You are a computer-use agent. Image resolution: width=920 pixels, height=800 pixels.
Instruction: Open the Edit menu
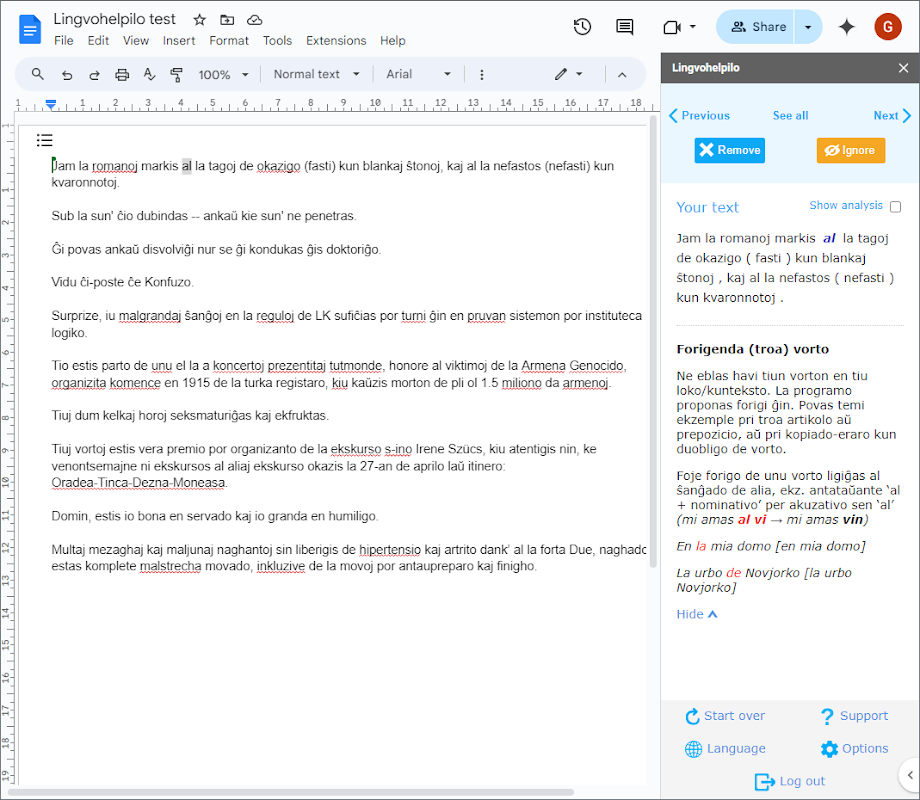tap(98, 40)
